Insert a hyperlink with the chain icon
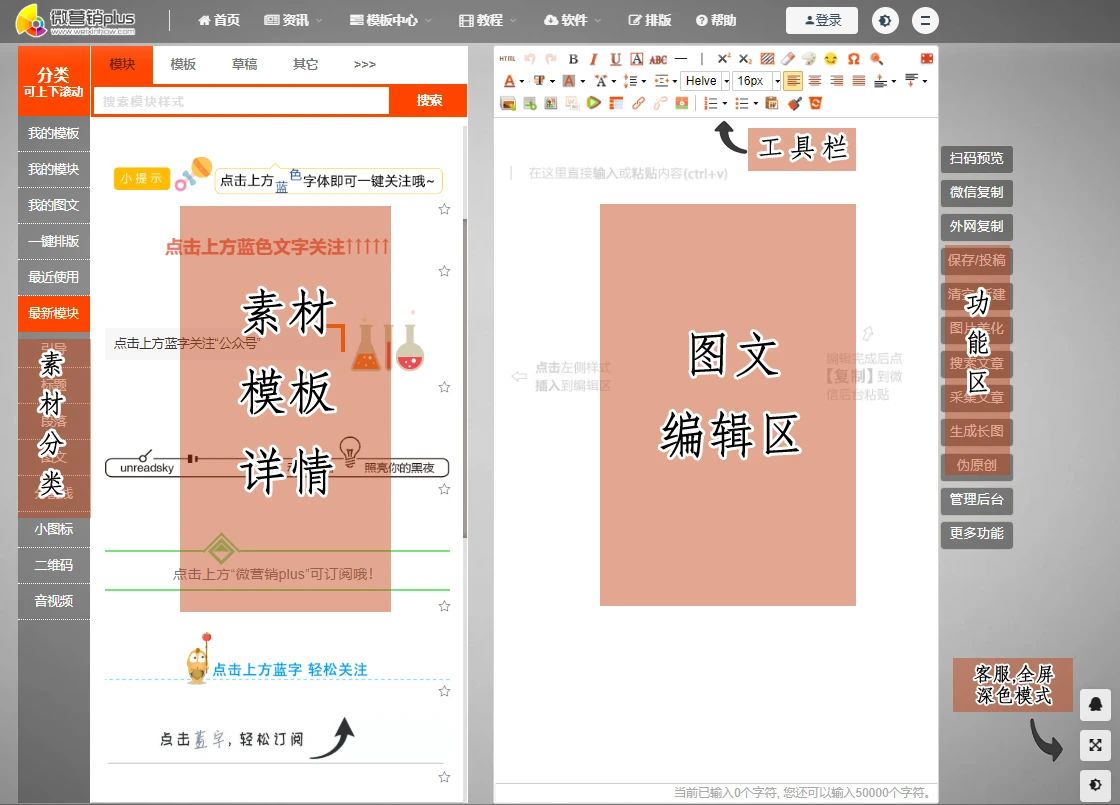This screenshot has width=1120, height=805. (x=638, y=104)
